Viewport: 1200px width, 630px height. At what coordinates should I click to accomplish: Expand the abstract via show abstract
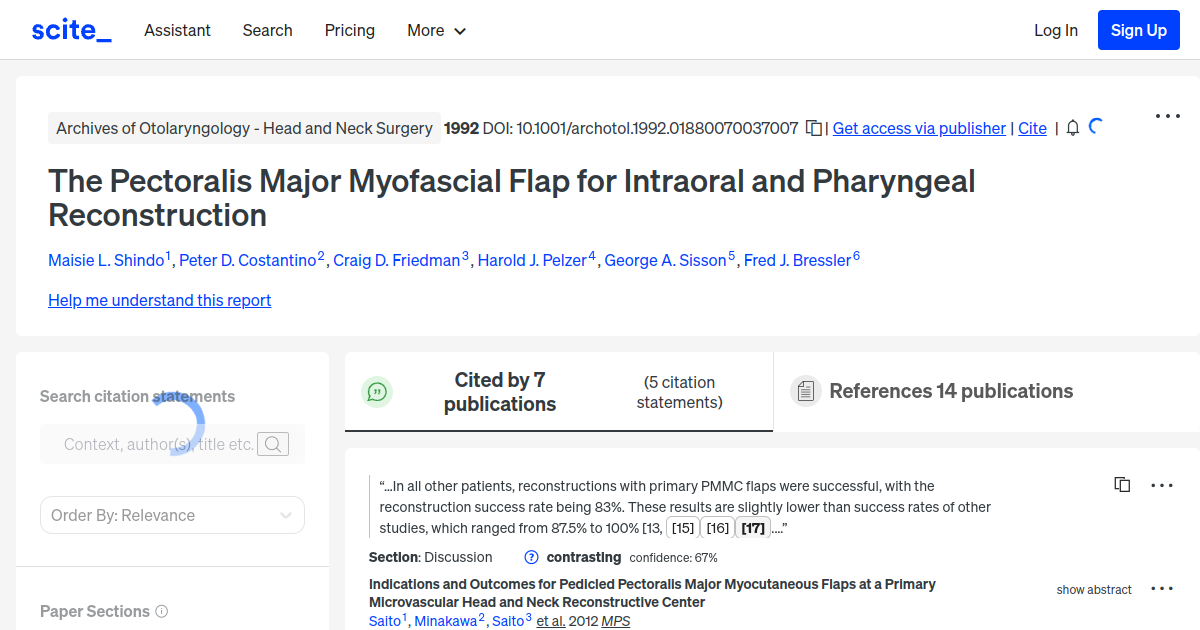(1093, 589)
